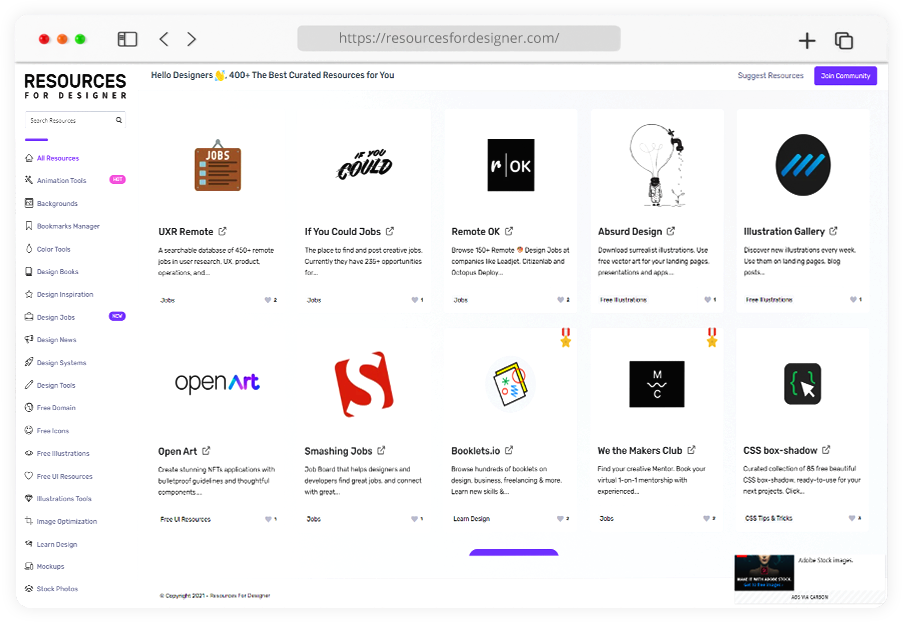Go back with the browser back arrow
This screenshot has height=622, width=903.
point(164,39)
